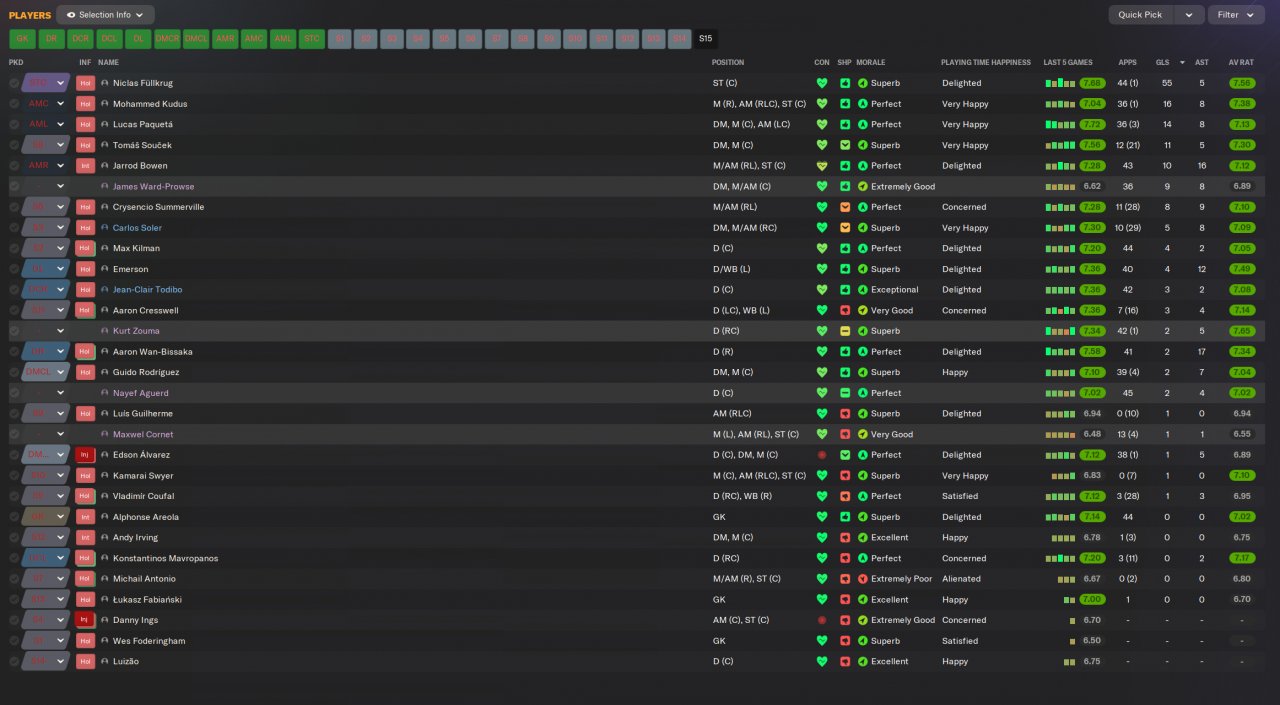Tick the pick checkbox for Kurt Zouma
The width and height of the screenshot is (1280, 705).
point(14,331)
